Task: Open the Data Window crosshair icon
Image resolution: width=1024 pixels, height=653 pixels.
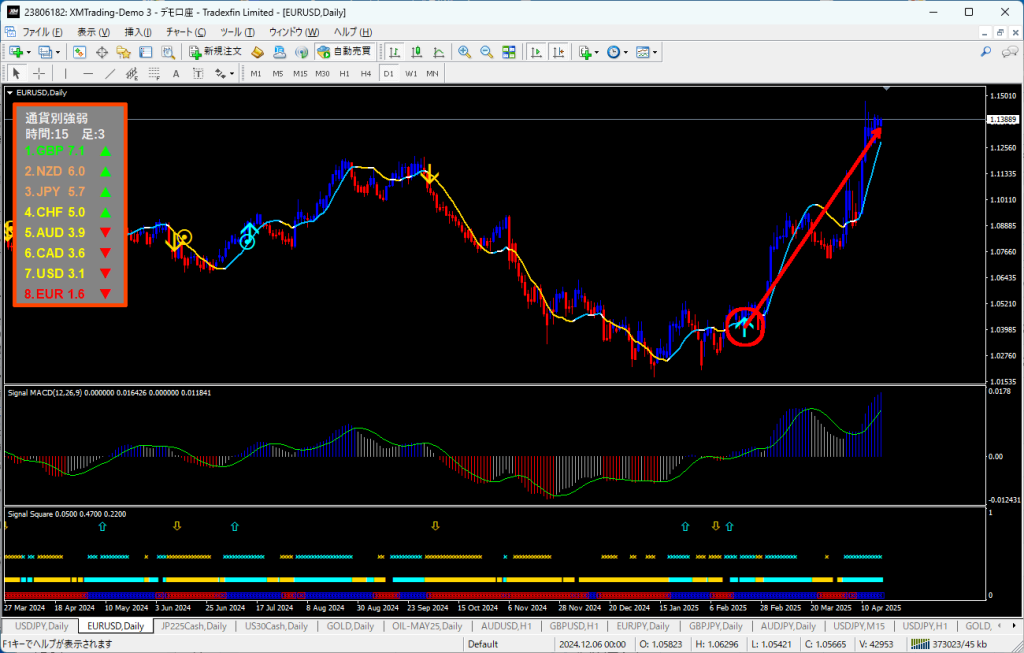Action: pos(102,52)
